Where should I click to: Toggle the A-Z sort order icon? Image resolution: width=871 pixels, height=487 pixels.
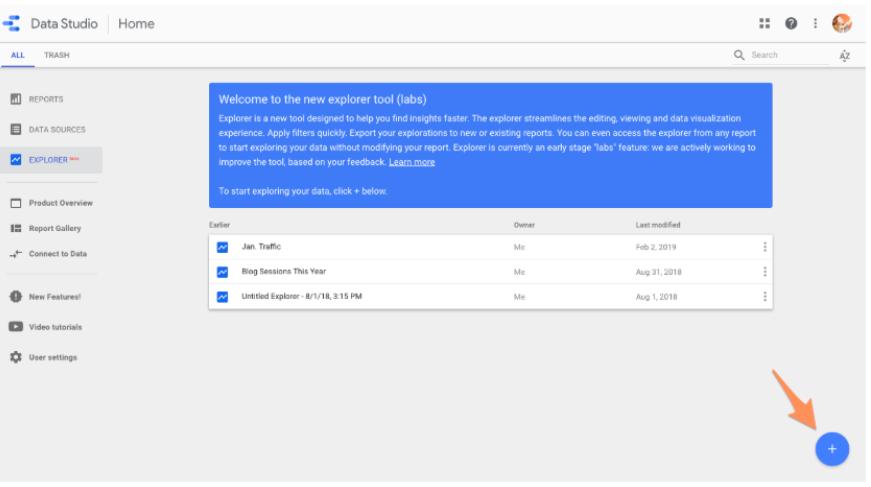(x=844, y=55)
